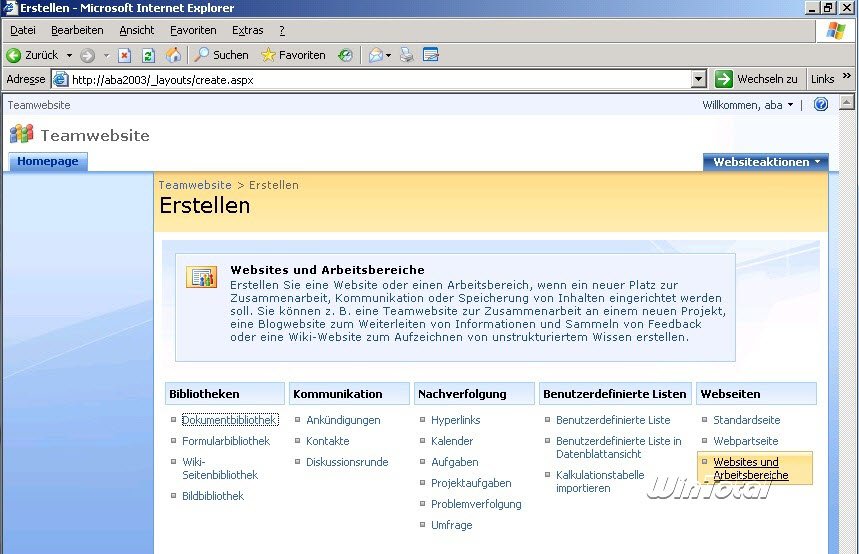Open the Websiteaktionen dropdown menu
Viewport: 859px width, 554px height.
pos(766,162)
